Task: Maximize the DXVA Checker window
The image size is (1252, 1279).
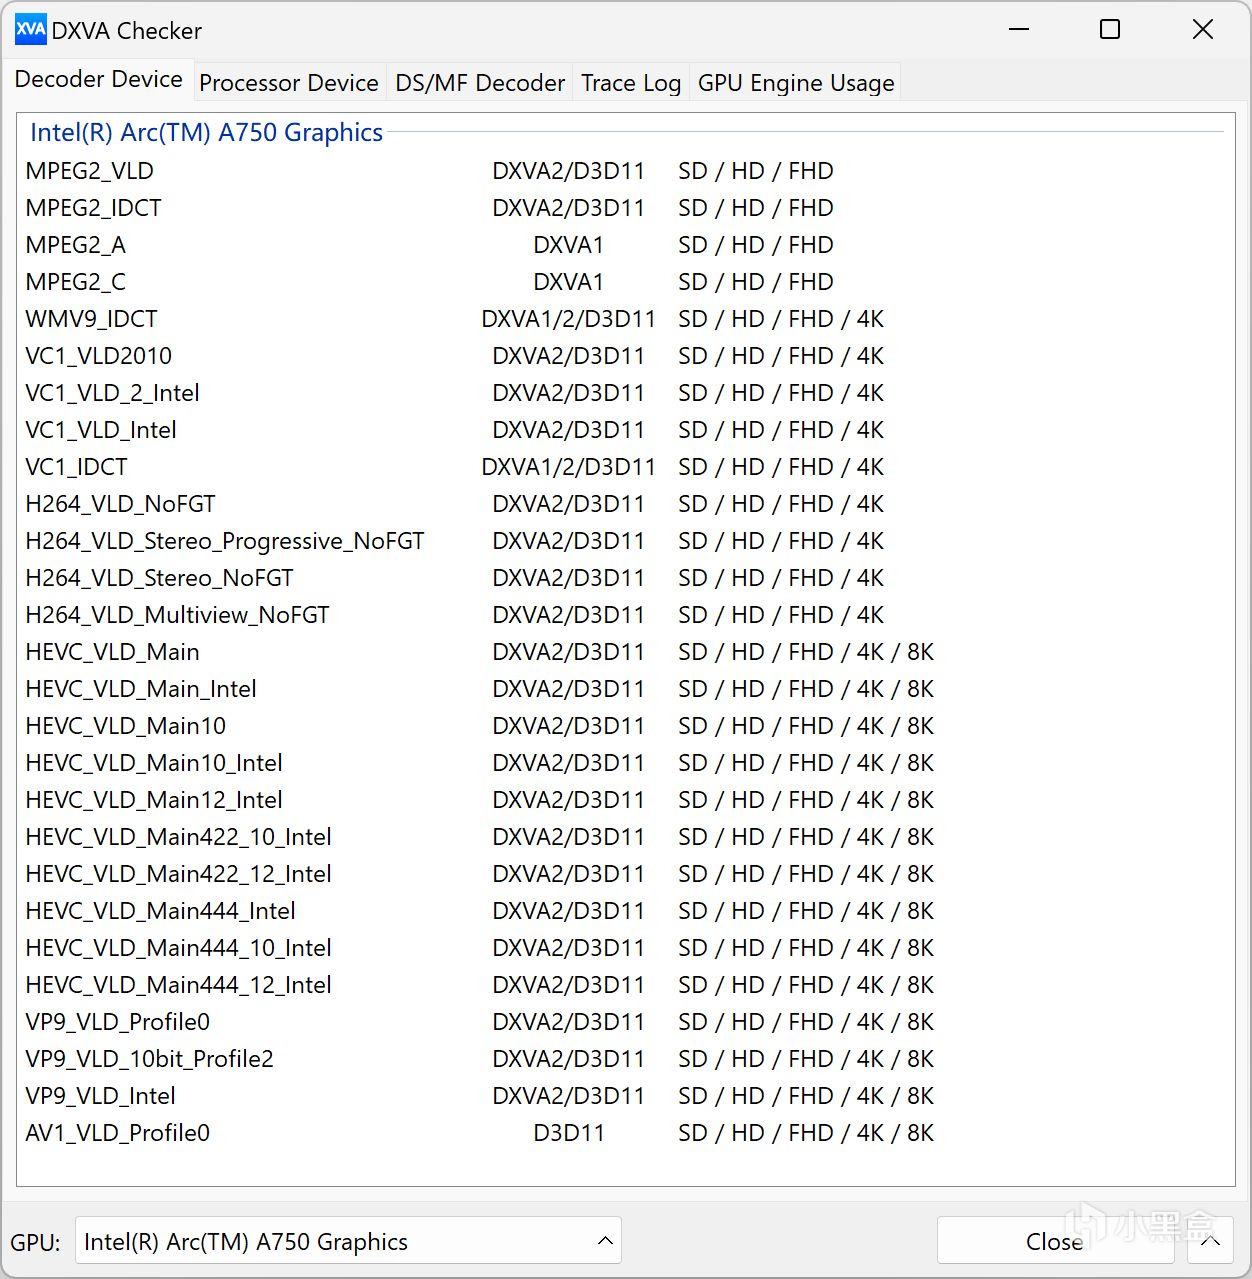Action: point(1110,30)
